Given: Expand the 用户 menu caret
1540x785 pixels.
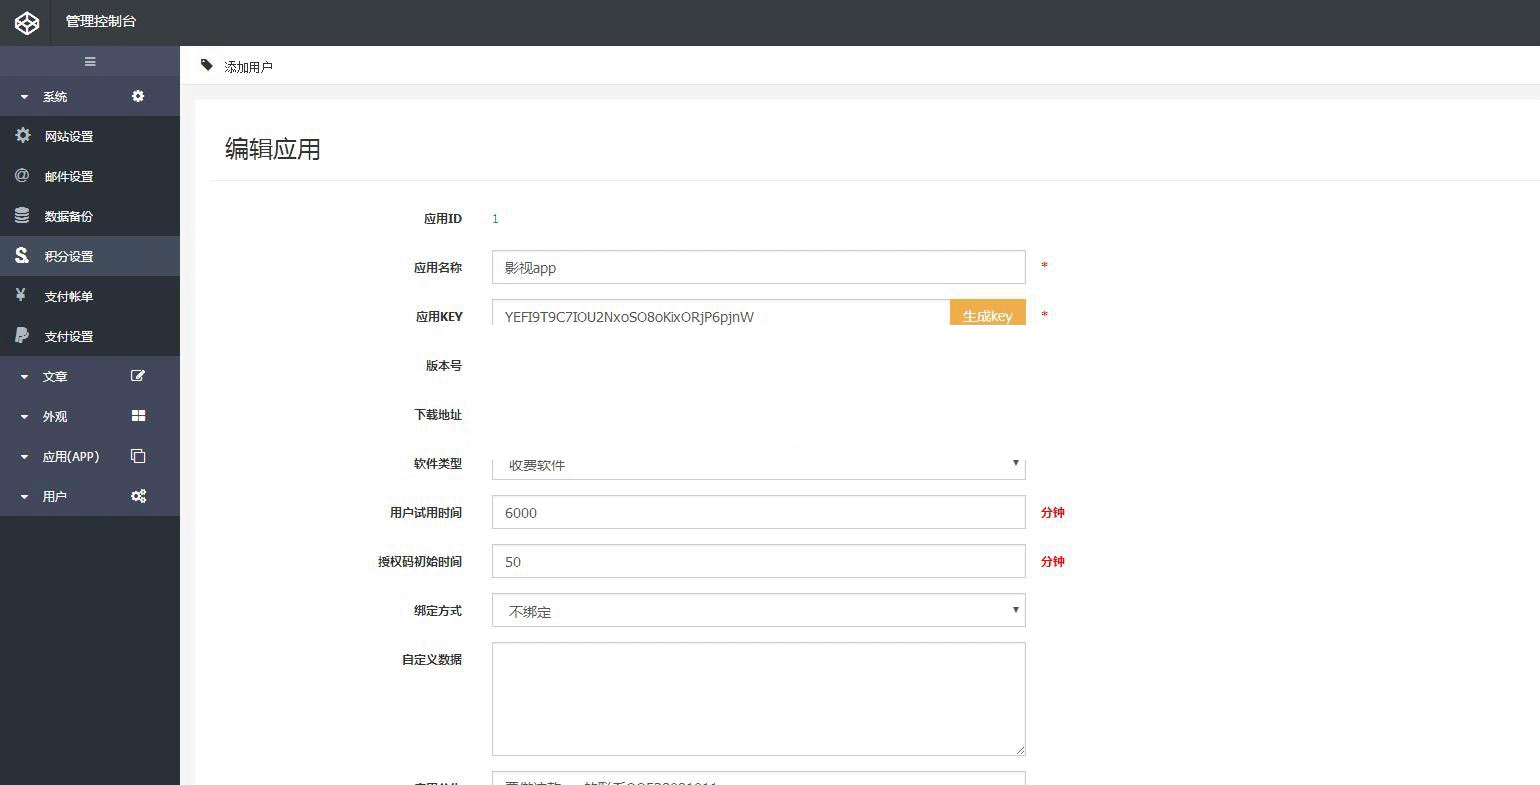Looking at the screenshot, I should coord(24,497).
